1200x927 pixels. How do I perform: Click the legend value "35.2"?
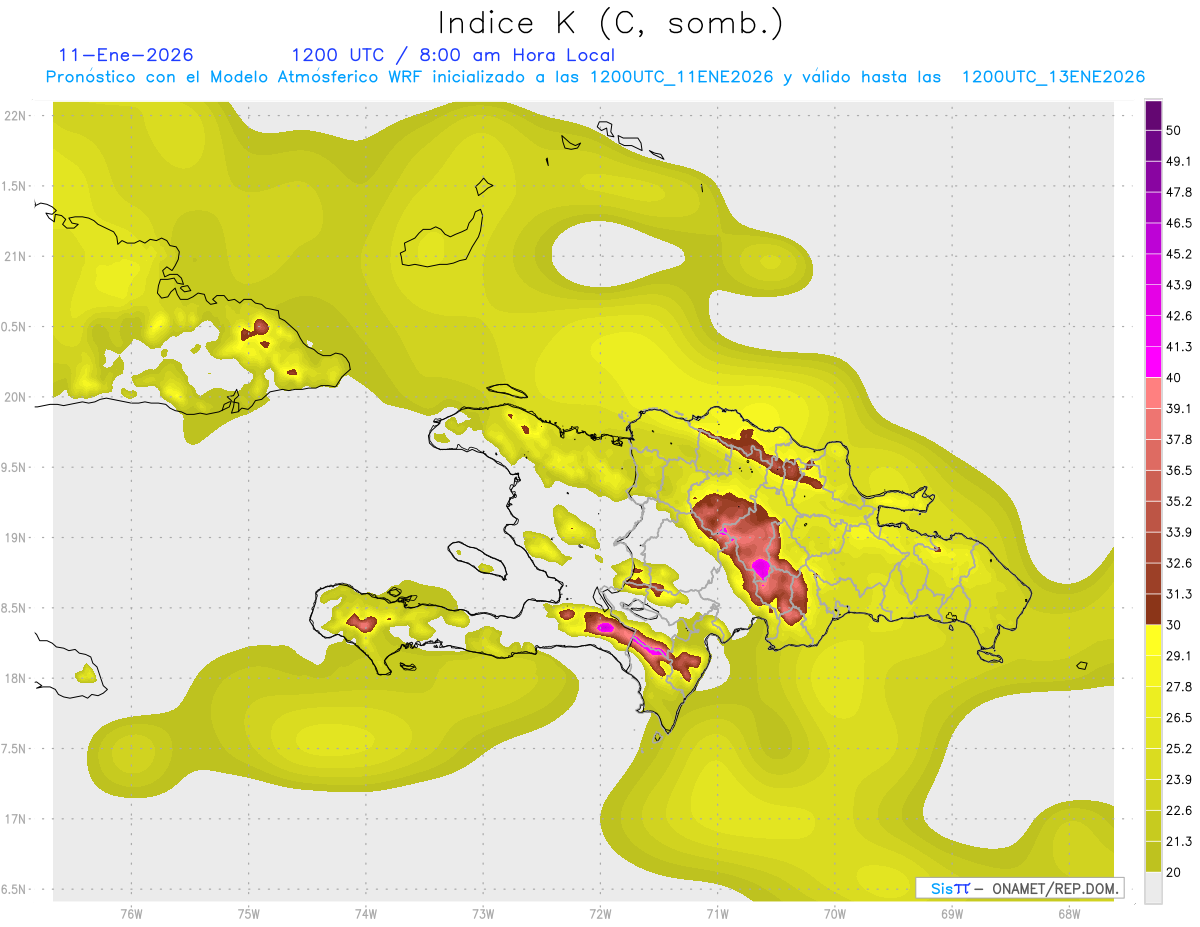click(1178, 501)
